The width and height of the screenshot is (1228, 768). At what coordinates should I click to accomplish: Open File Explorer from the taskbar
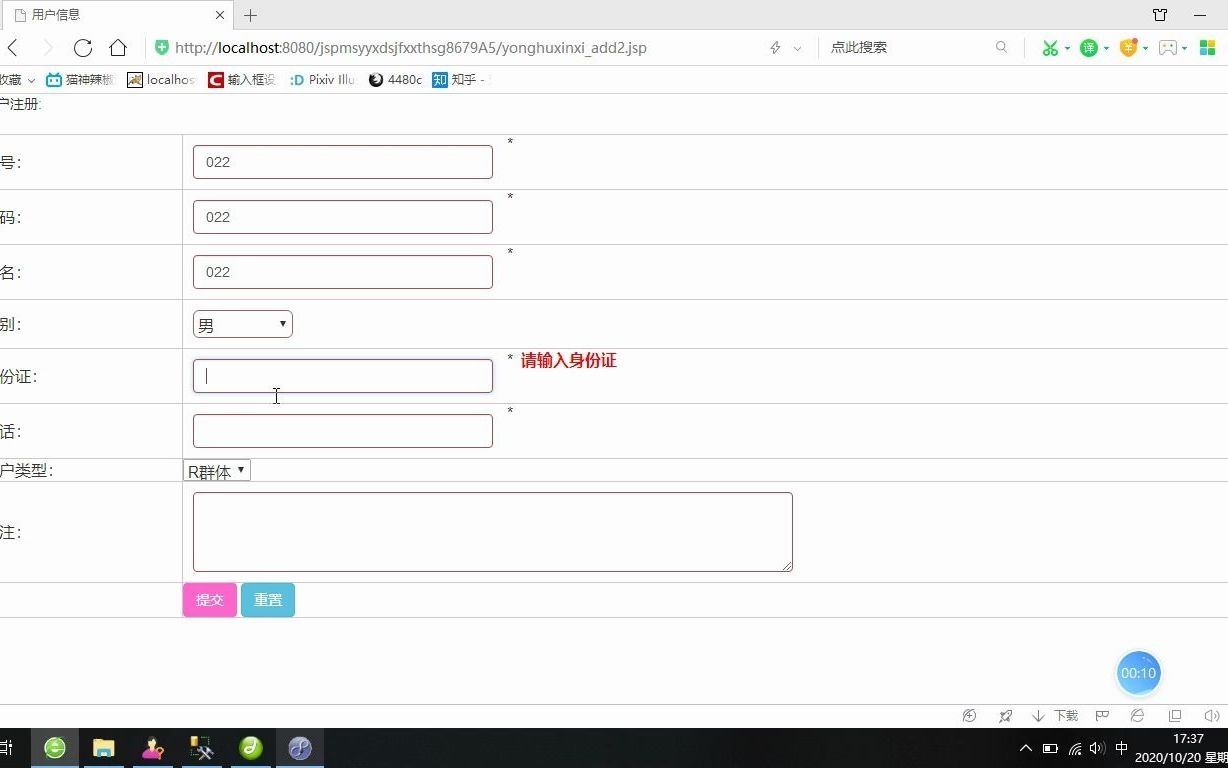(103, 747)
